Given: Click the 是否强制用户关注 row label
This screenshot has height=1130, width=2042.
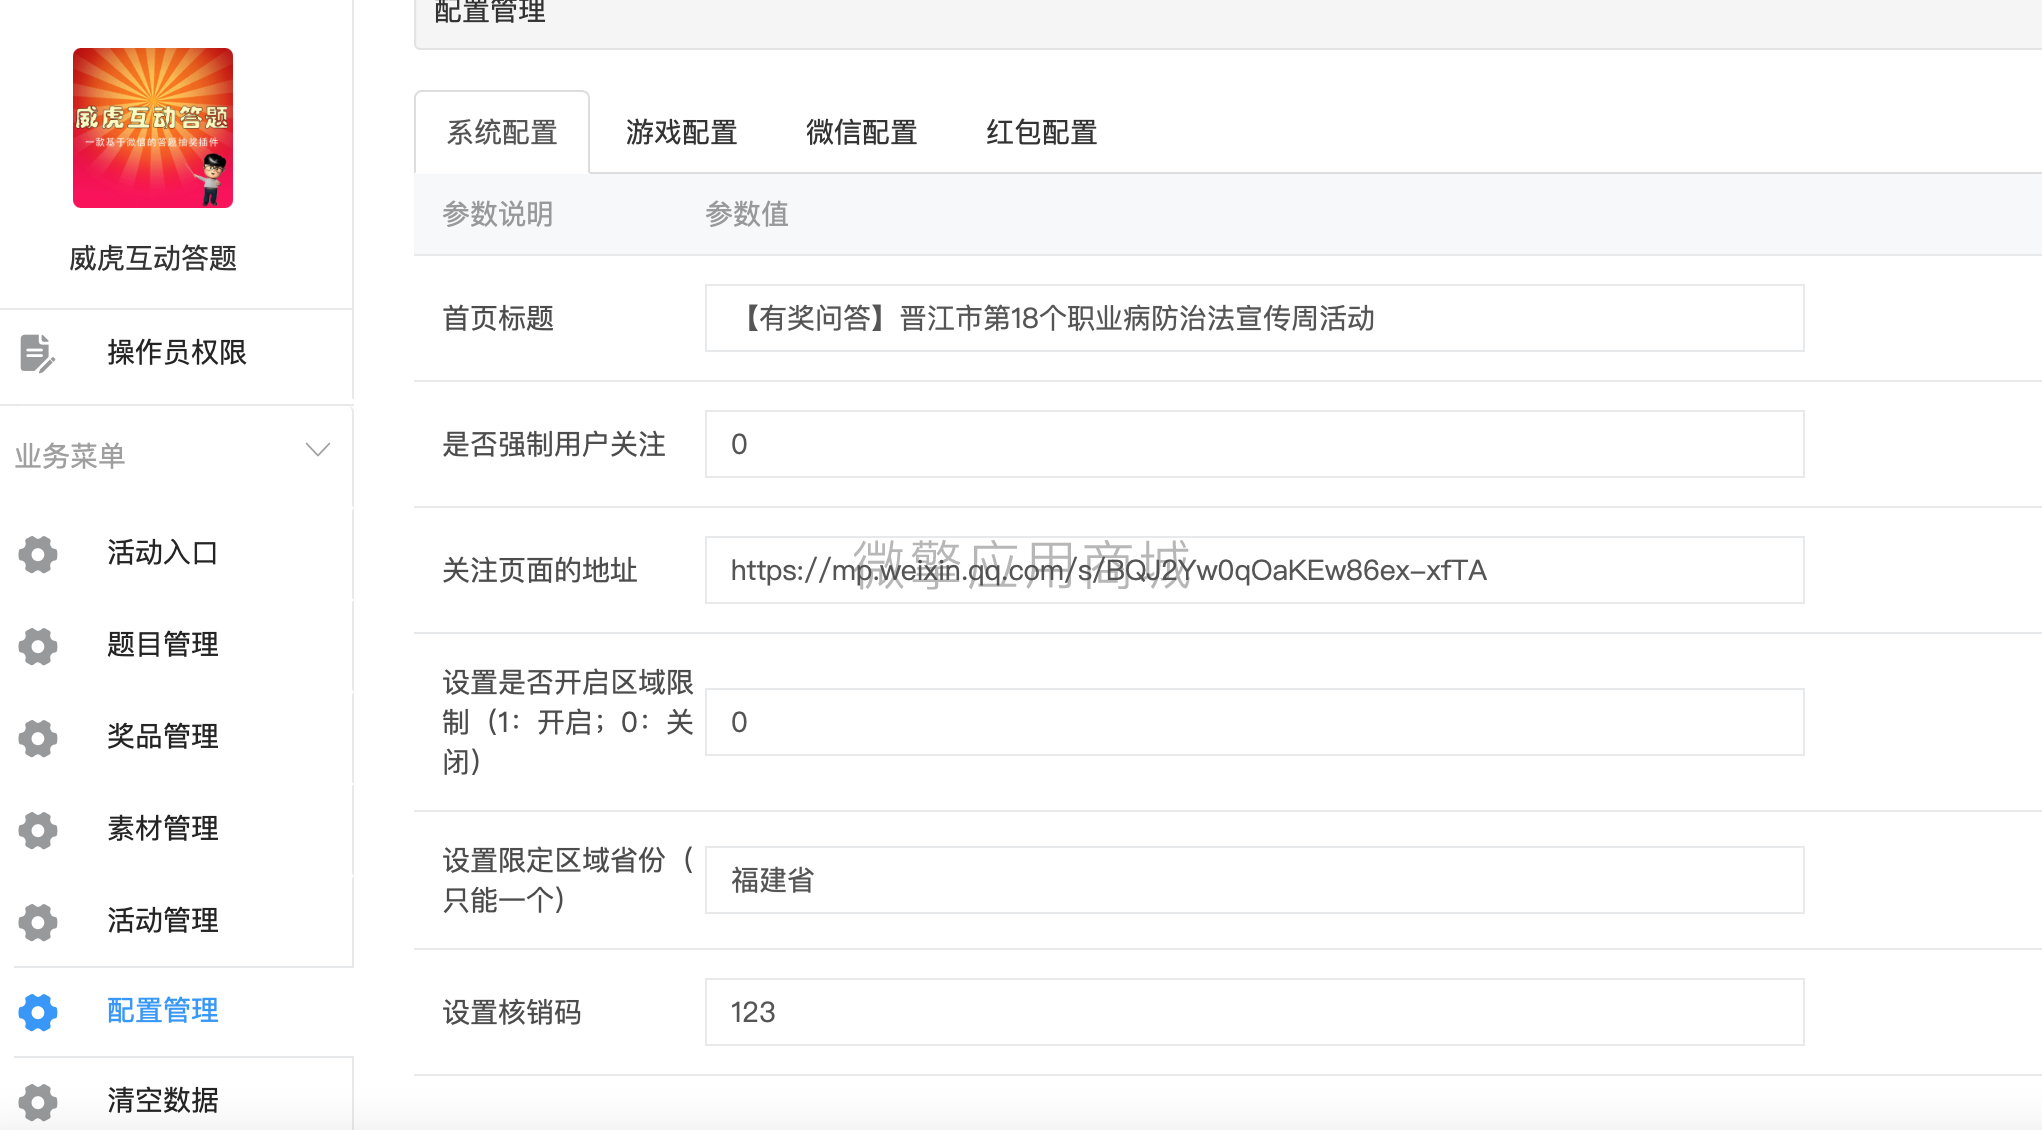Looking at the screenshot, I should (x=554, y=445).
